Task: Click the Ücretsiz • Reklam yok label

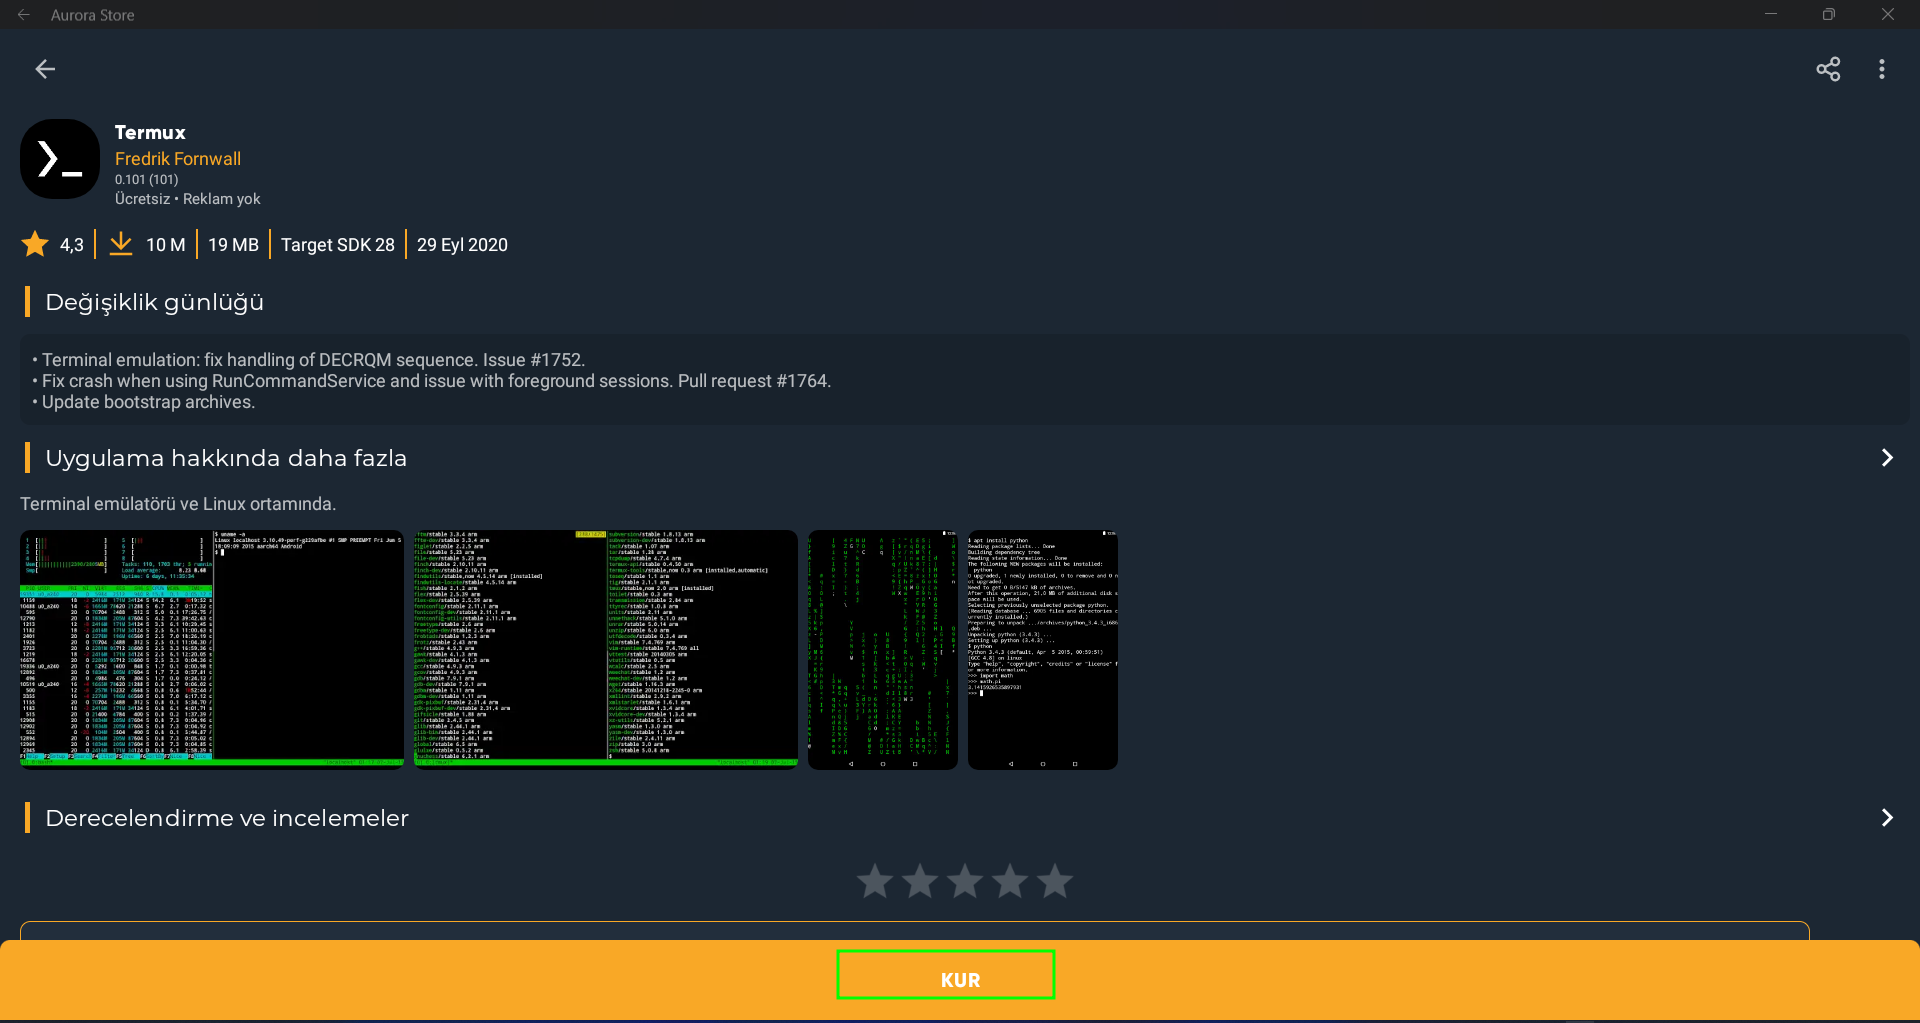Action: point(188,199)
